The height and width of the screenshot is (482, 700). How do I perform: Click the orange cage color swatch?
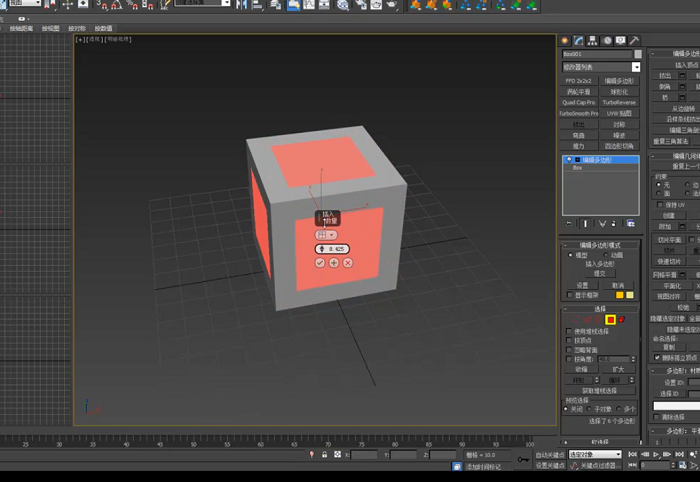coord(620,295)
